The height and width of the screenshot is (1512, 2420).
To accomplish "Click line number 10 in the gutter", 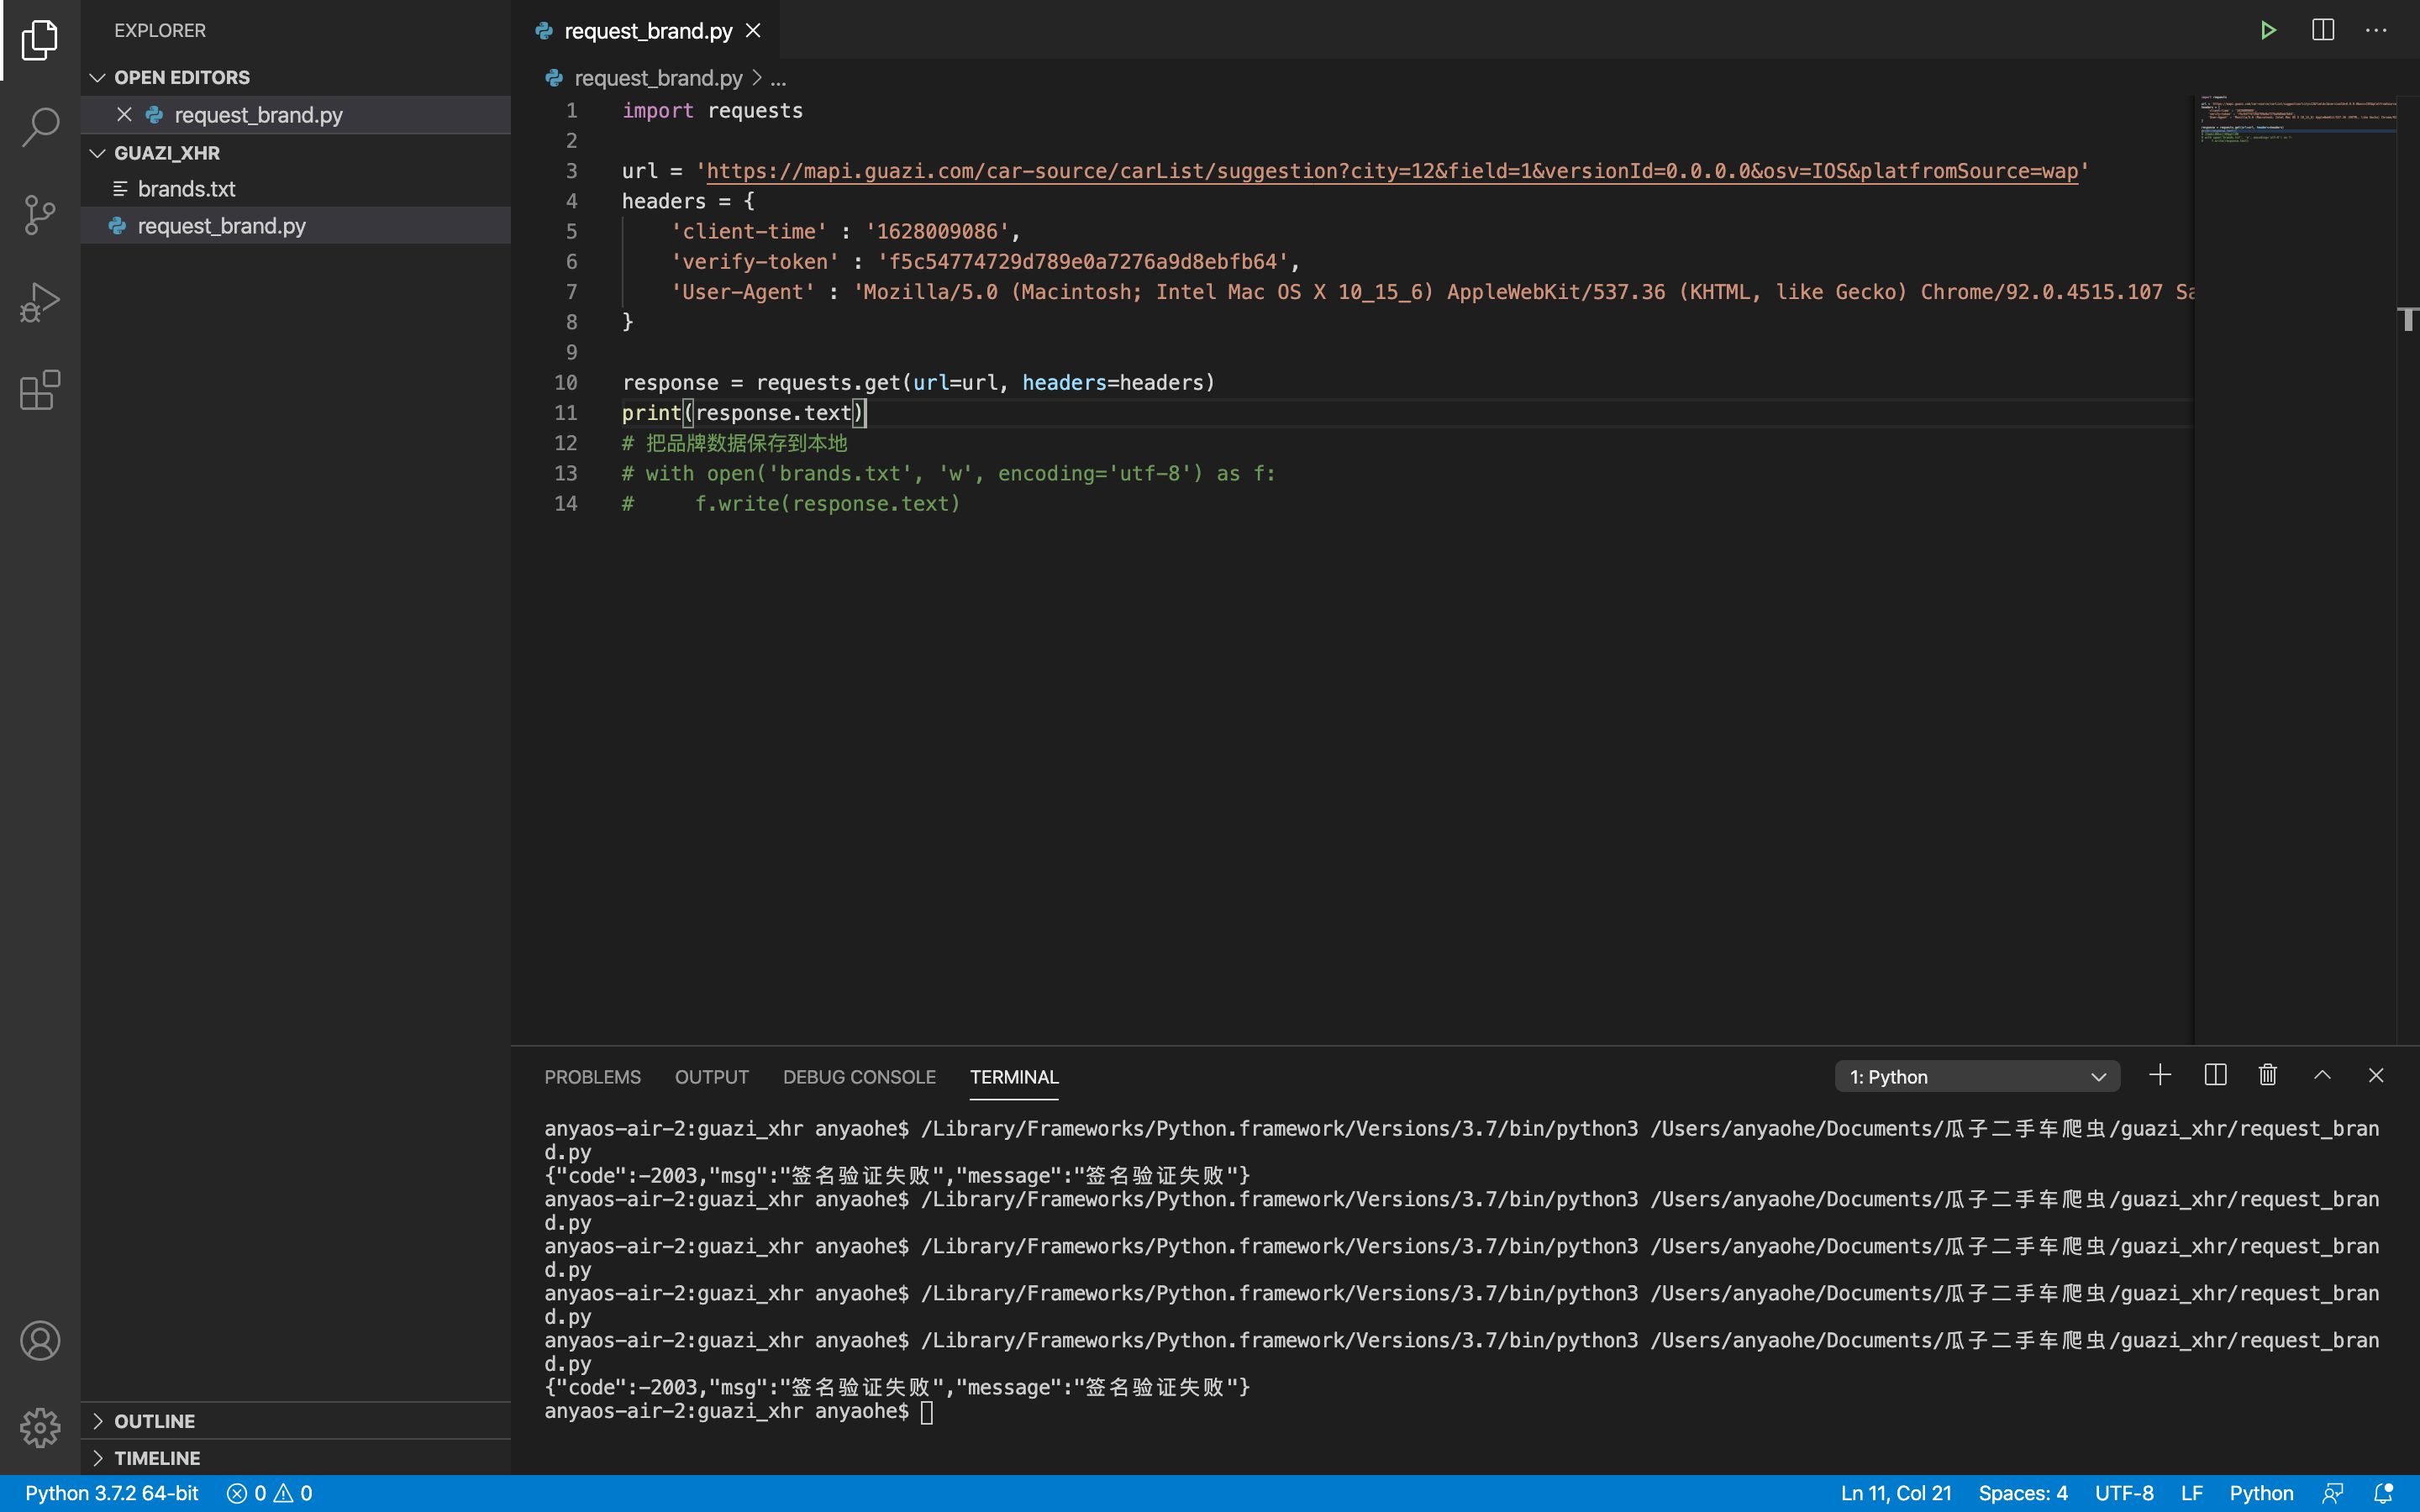I will coord(566,383).
